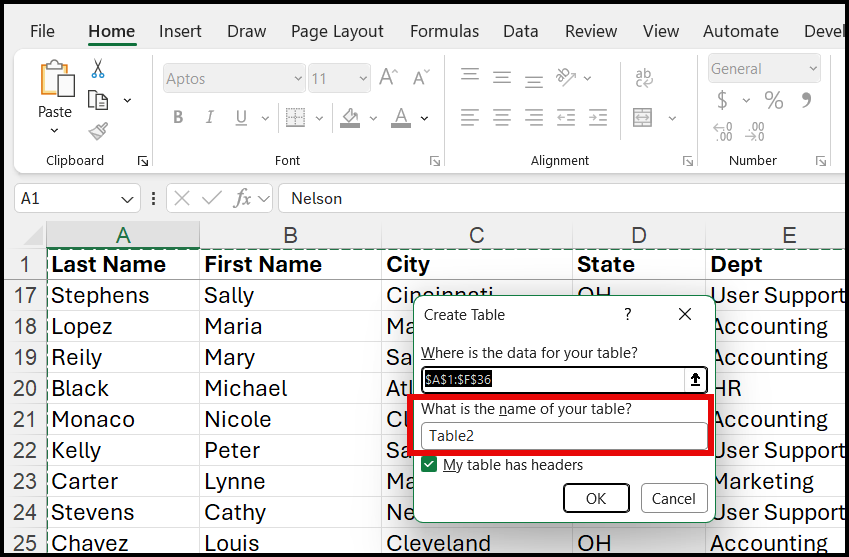Screen dimensions: 849x557
Task: Click the formula bar showing Nelson
Action: (563, 199)
